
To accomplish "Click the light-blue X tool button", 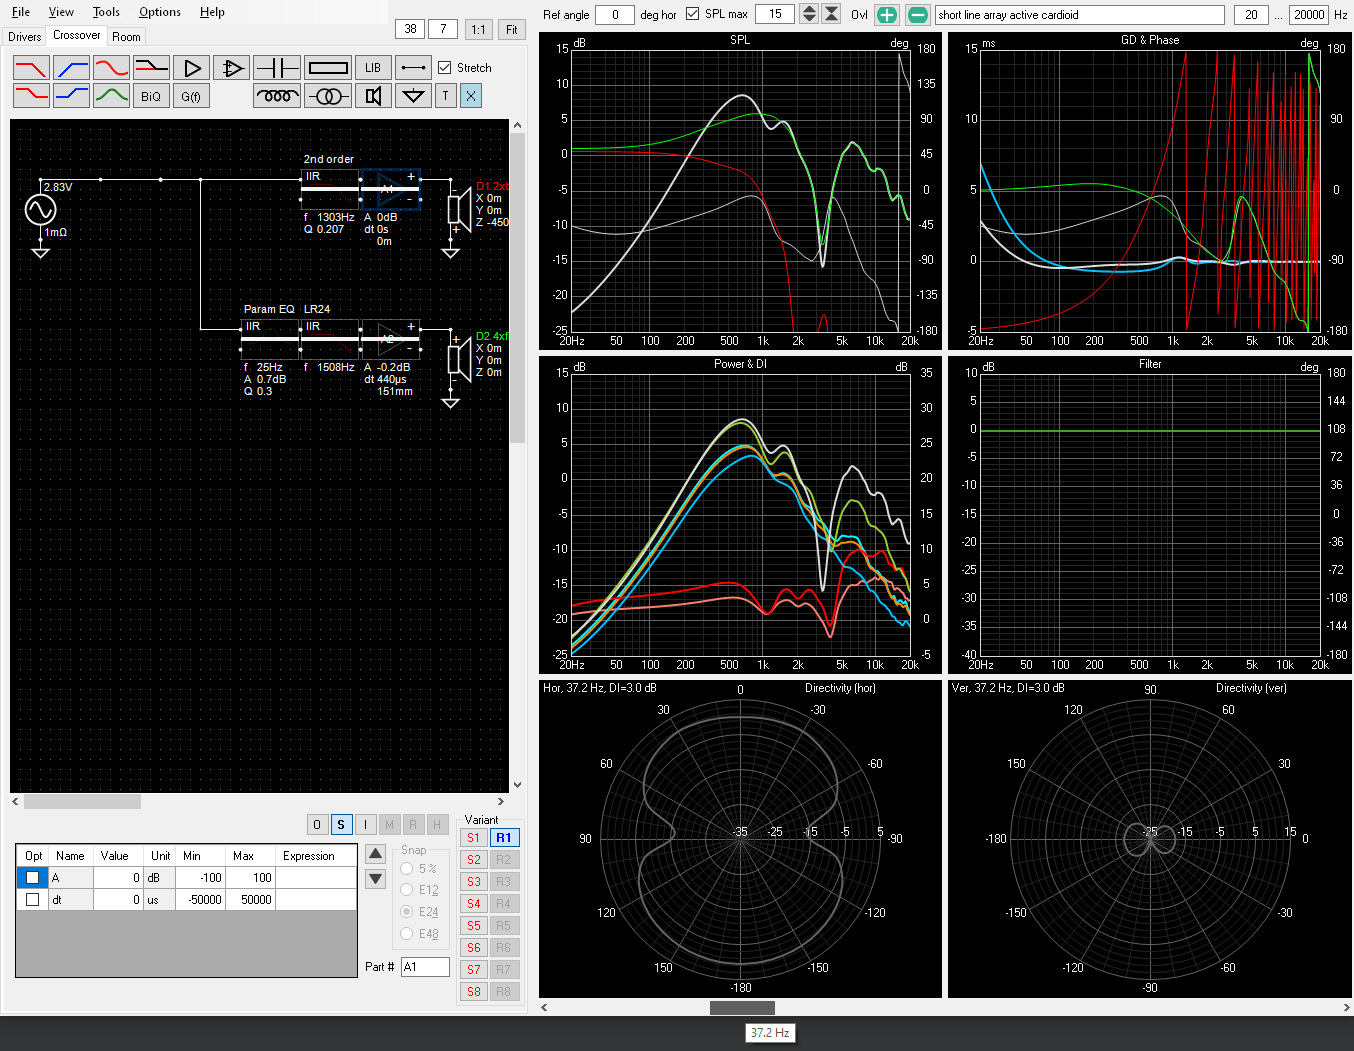I will [x=471, y=96].
